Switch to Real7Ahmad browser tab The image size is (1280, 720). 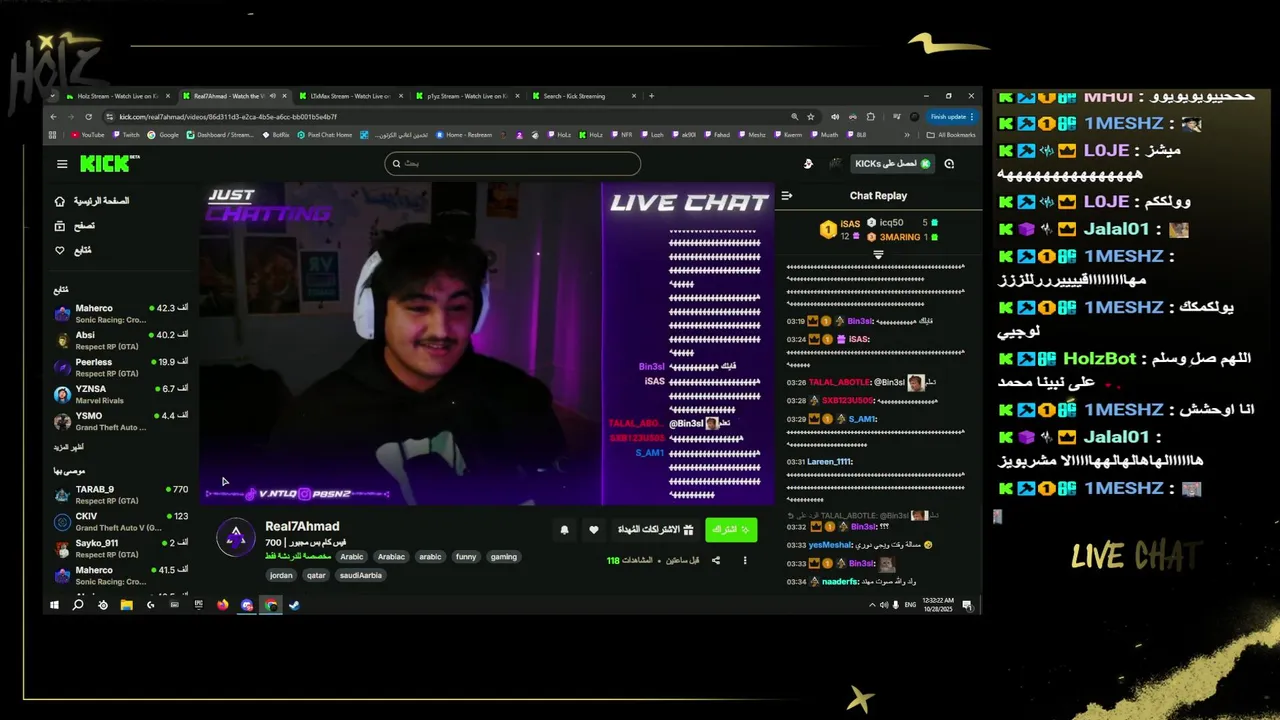click(234, 96)
